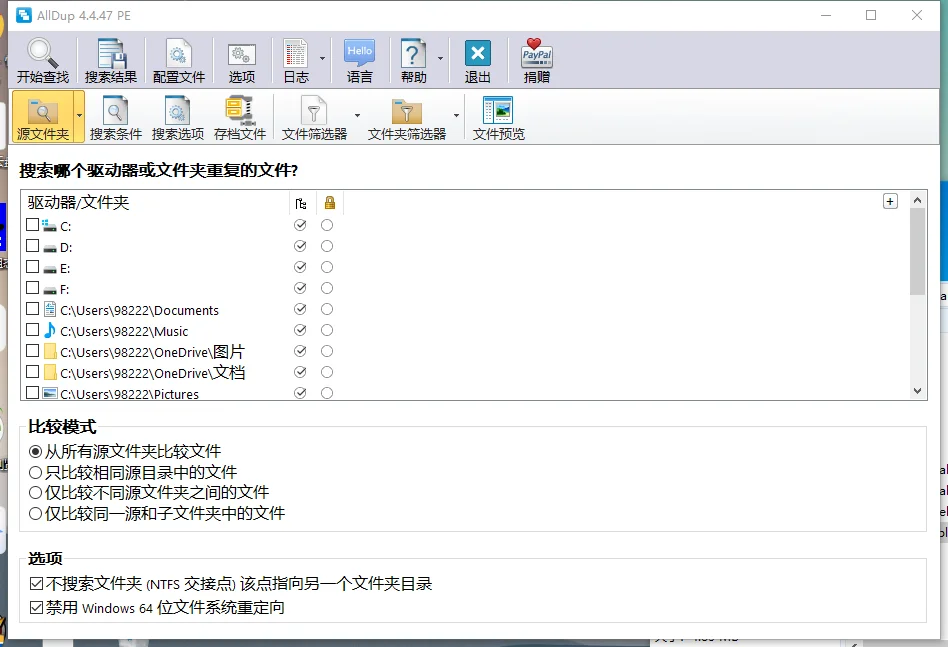Uncheck 禁用 Windows 64 位文件系统重定向
The width and height of the screenshot is (948, 647).
[x=37, y=606]
